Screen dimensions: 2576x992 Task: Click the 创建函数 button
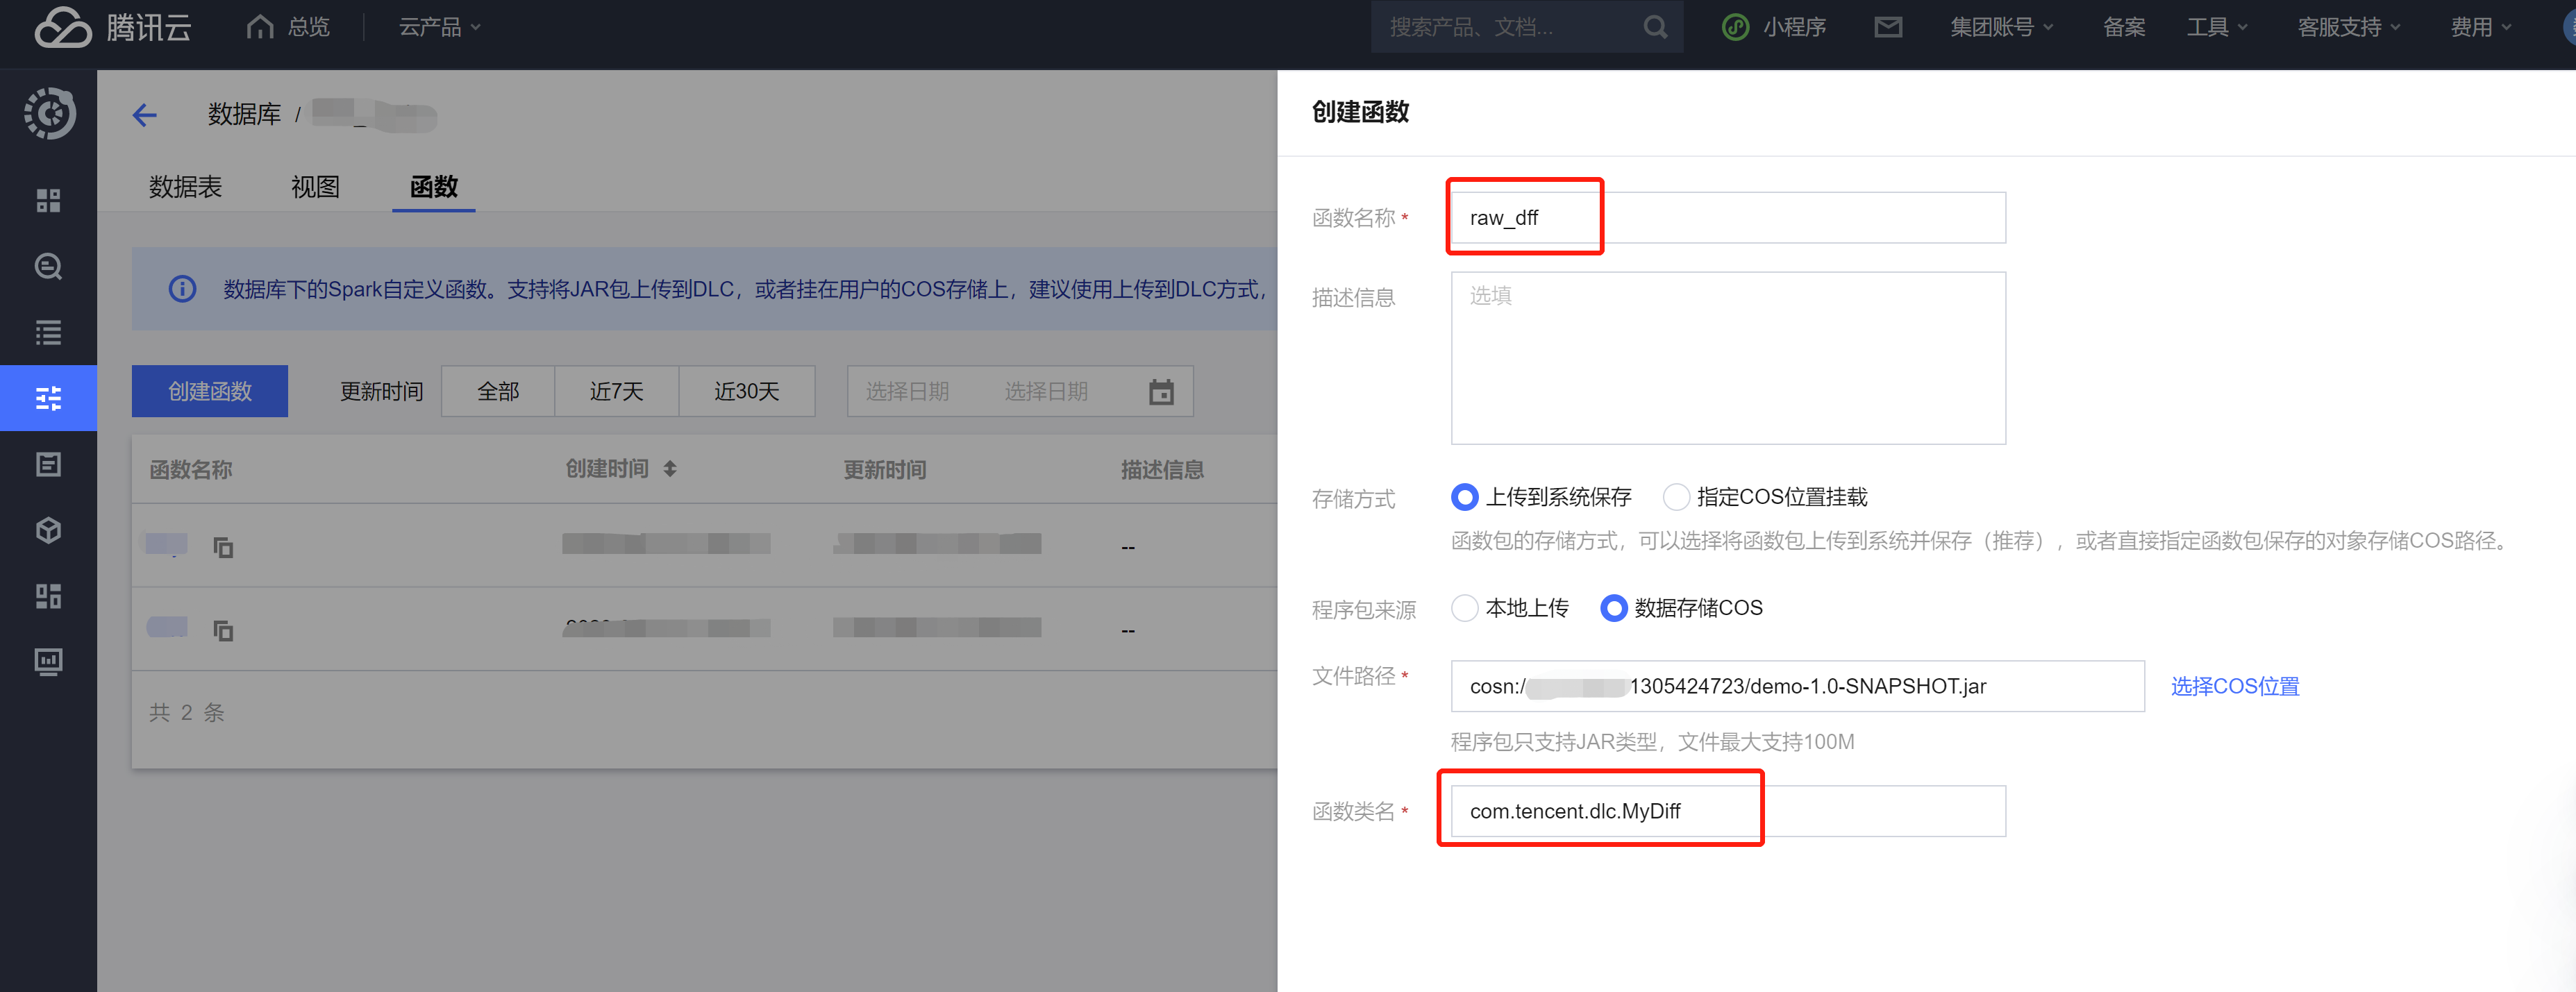click(x=209, y=391)
